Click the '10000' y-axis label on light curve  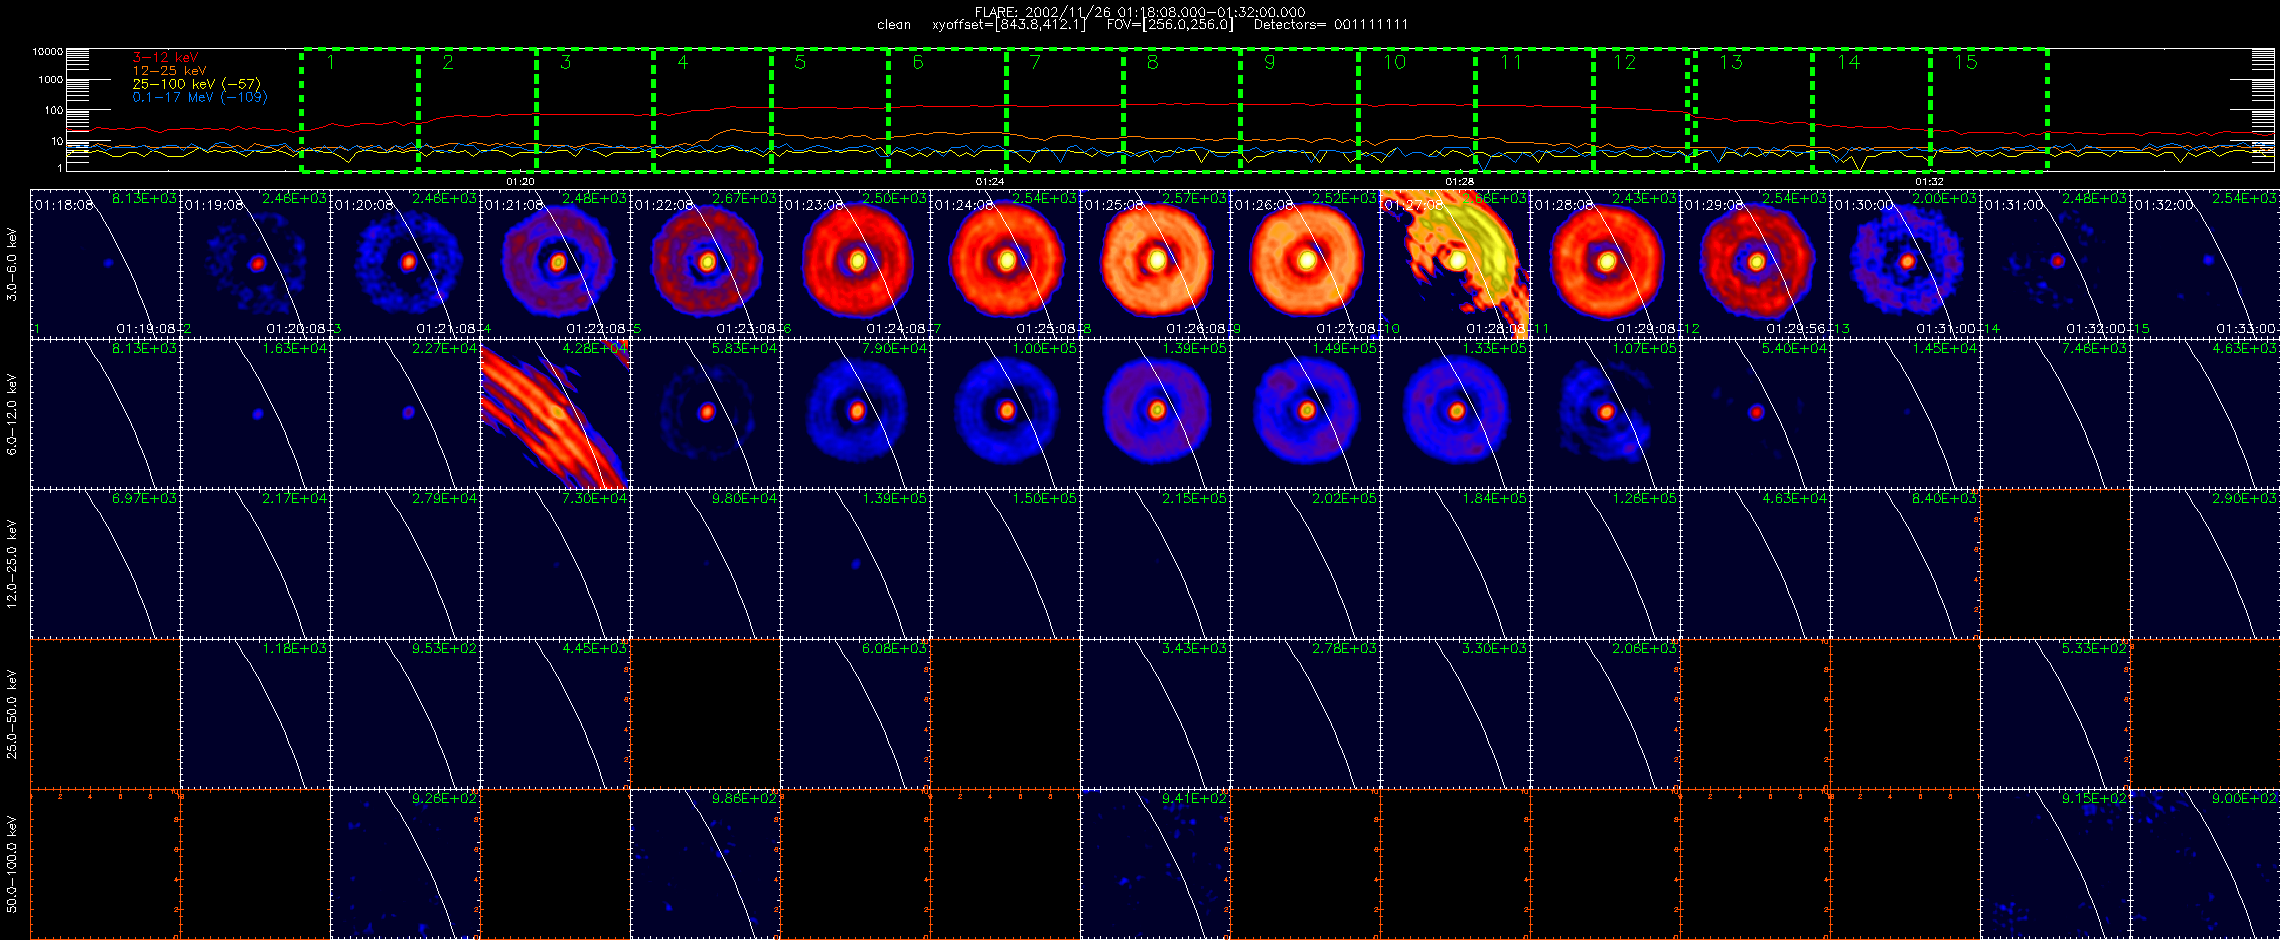tap(48, 51)
